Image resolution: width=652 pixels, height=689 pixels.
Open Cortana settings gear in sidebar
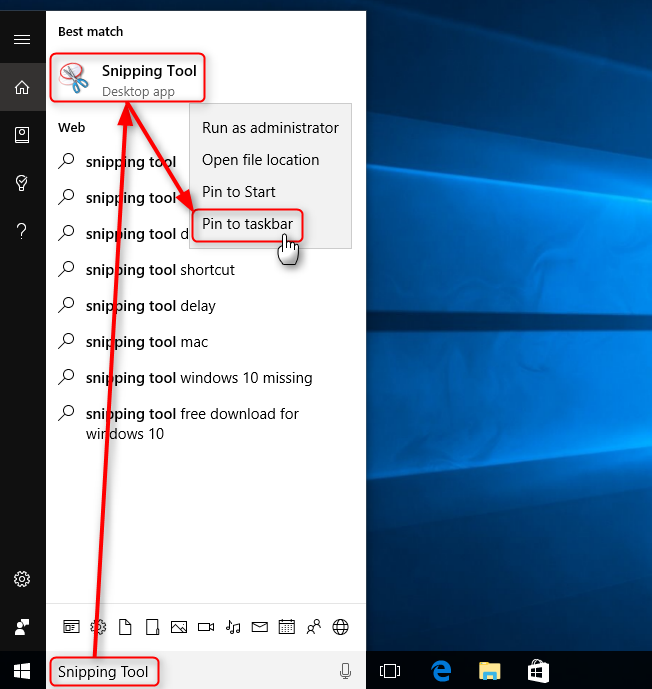coord(22,579)
